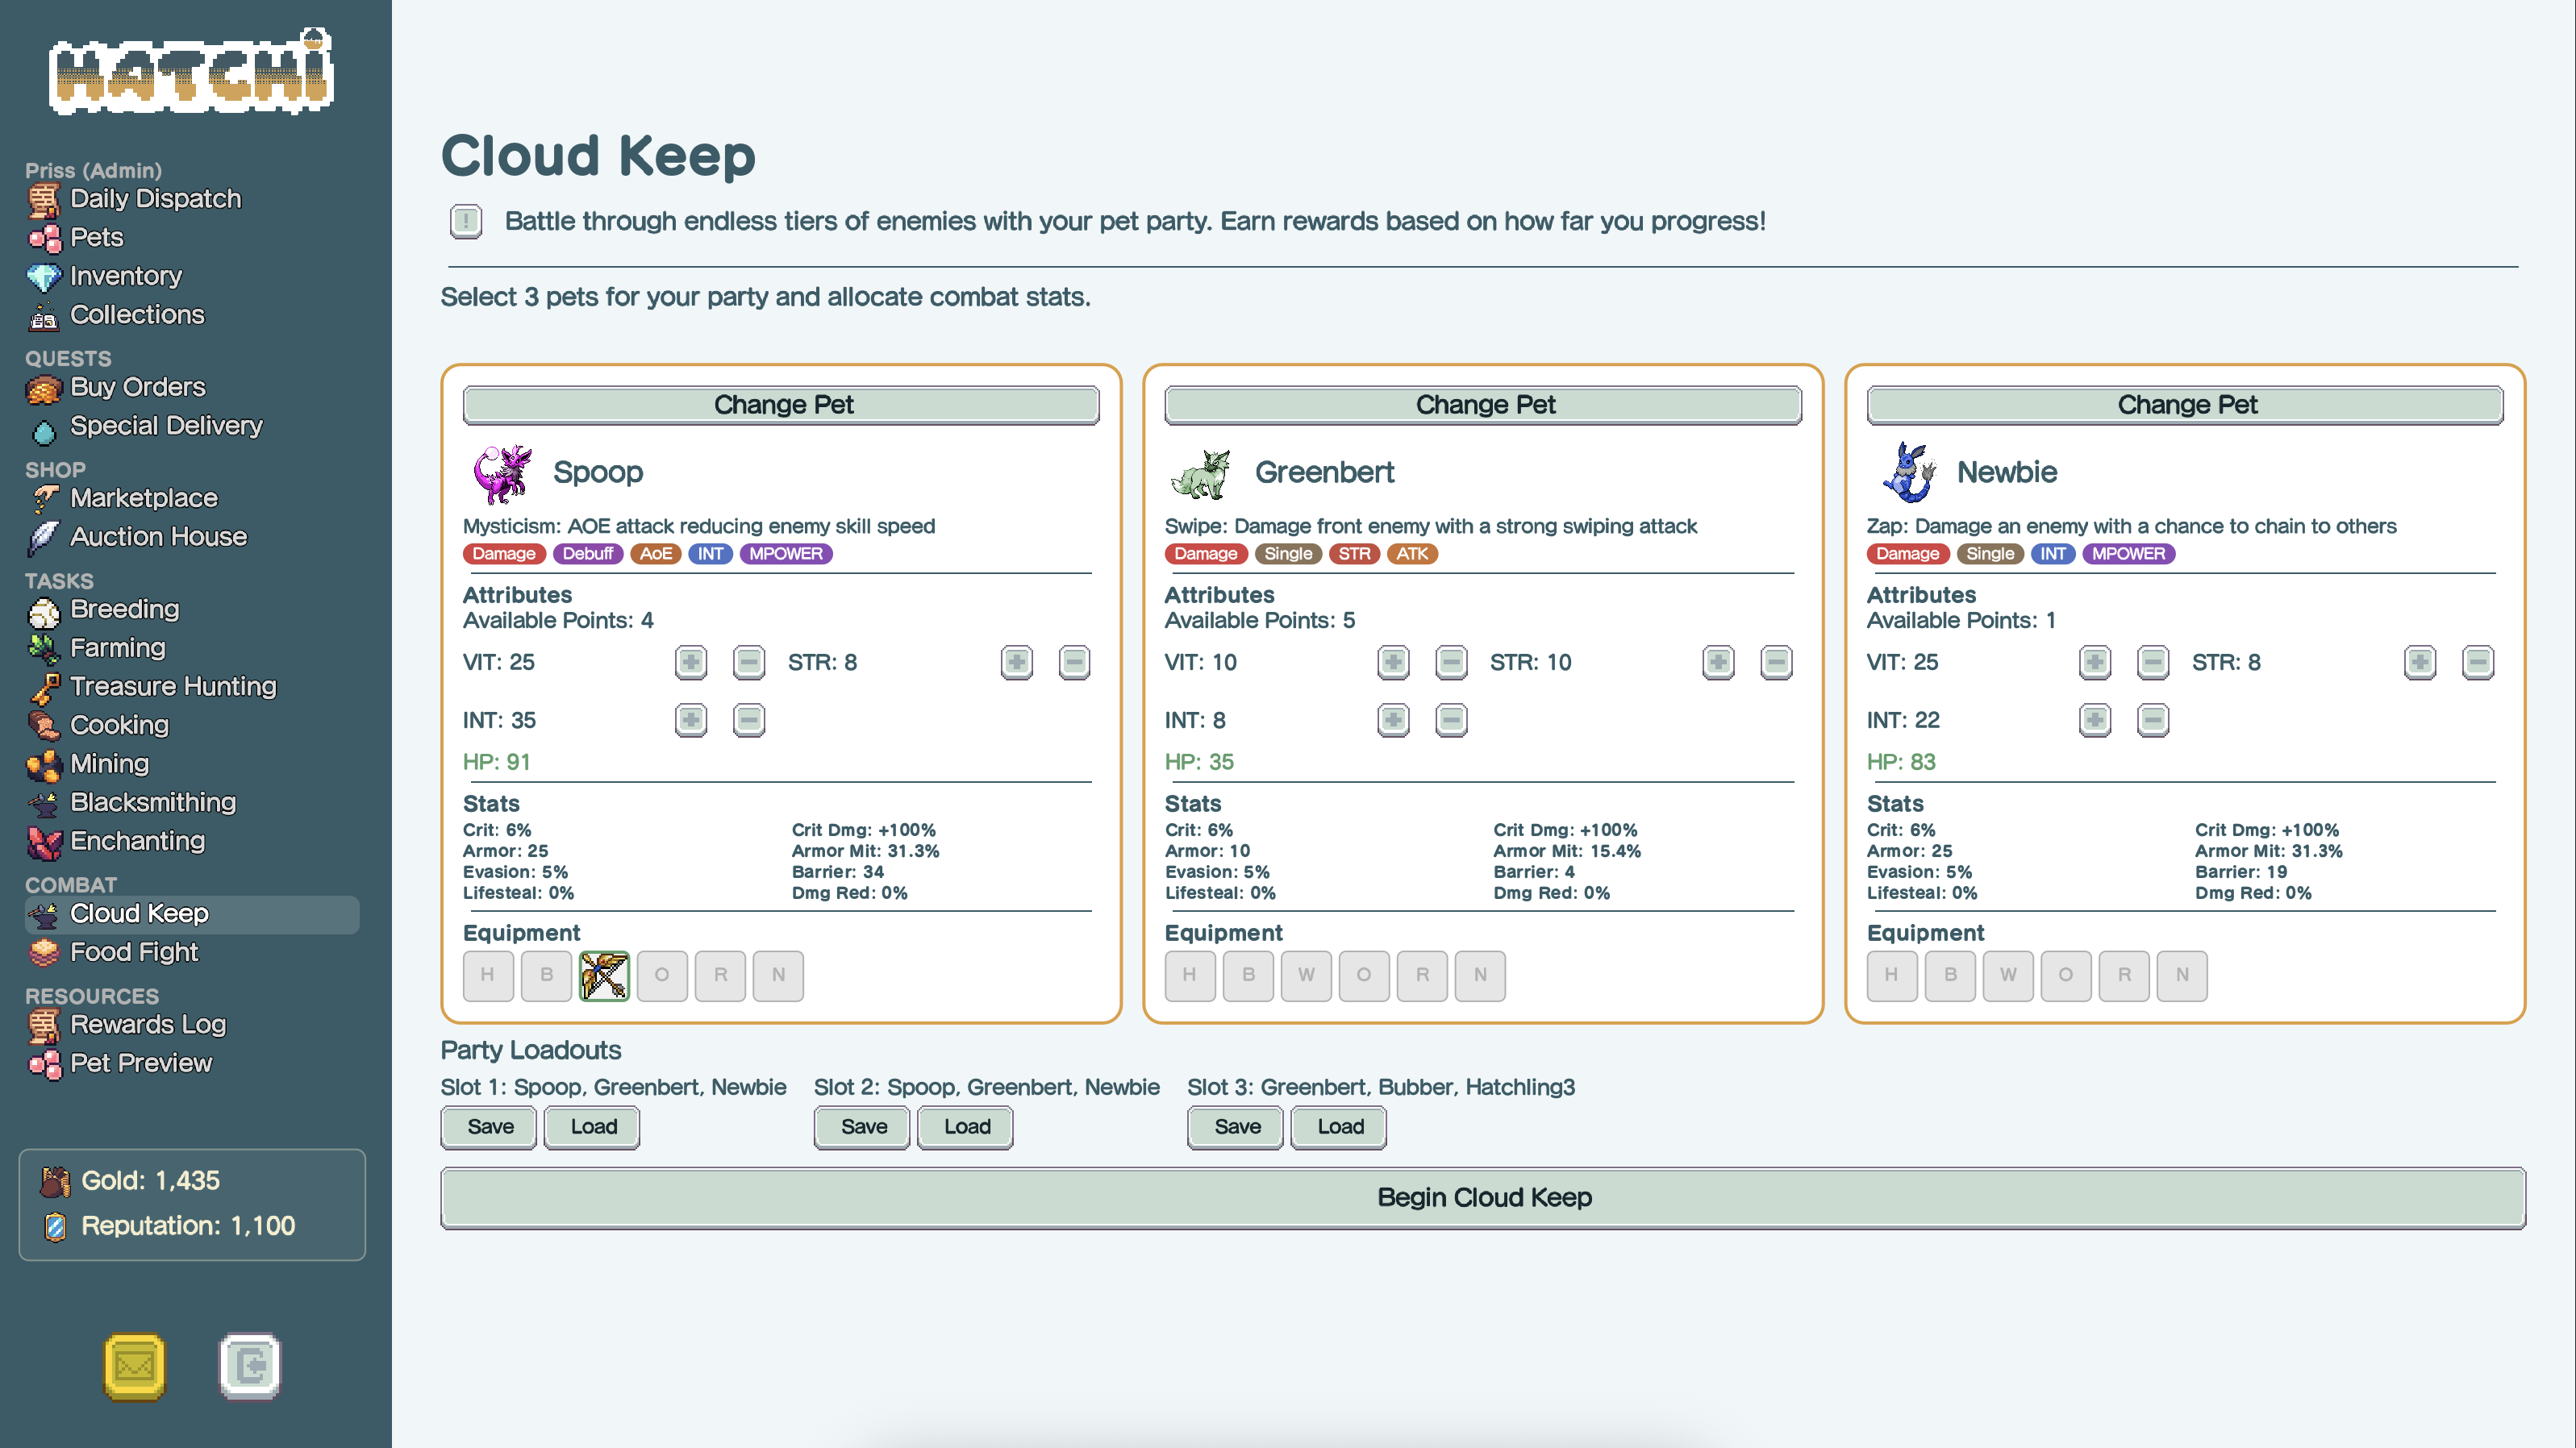Open the Treasure Hunting page from sidebar
2576x1448 pixels.
pos(173,687)
